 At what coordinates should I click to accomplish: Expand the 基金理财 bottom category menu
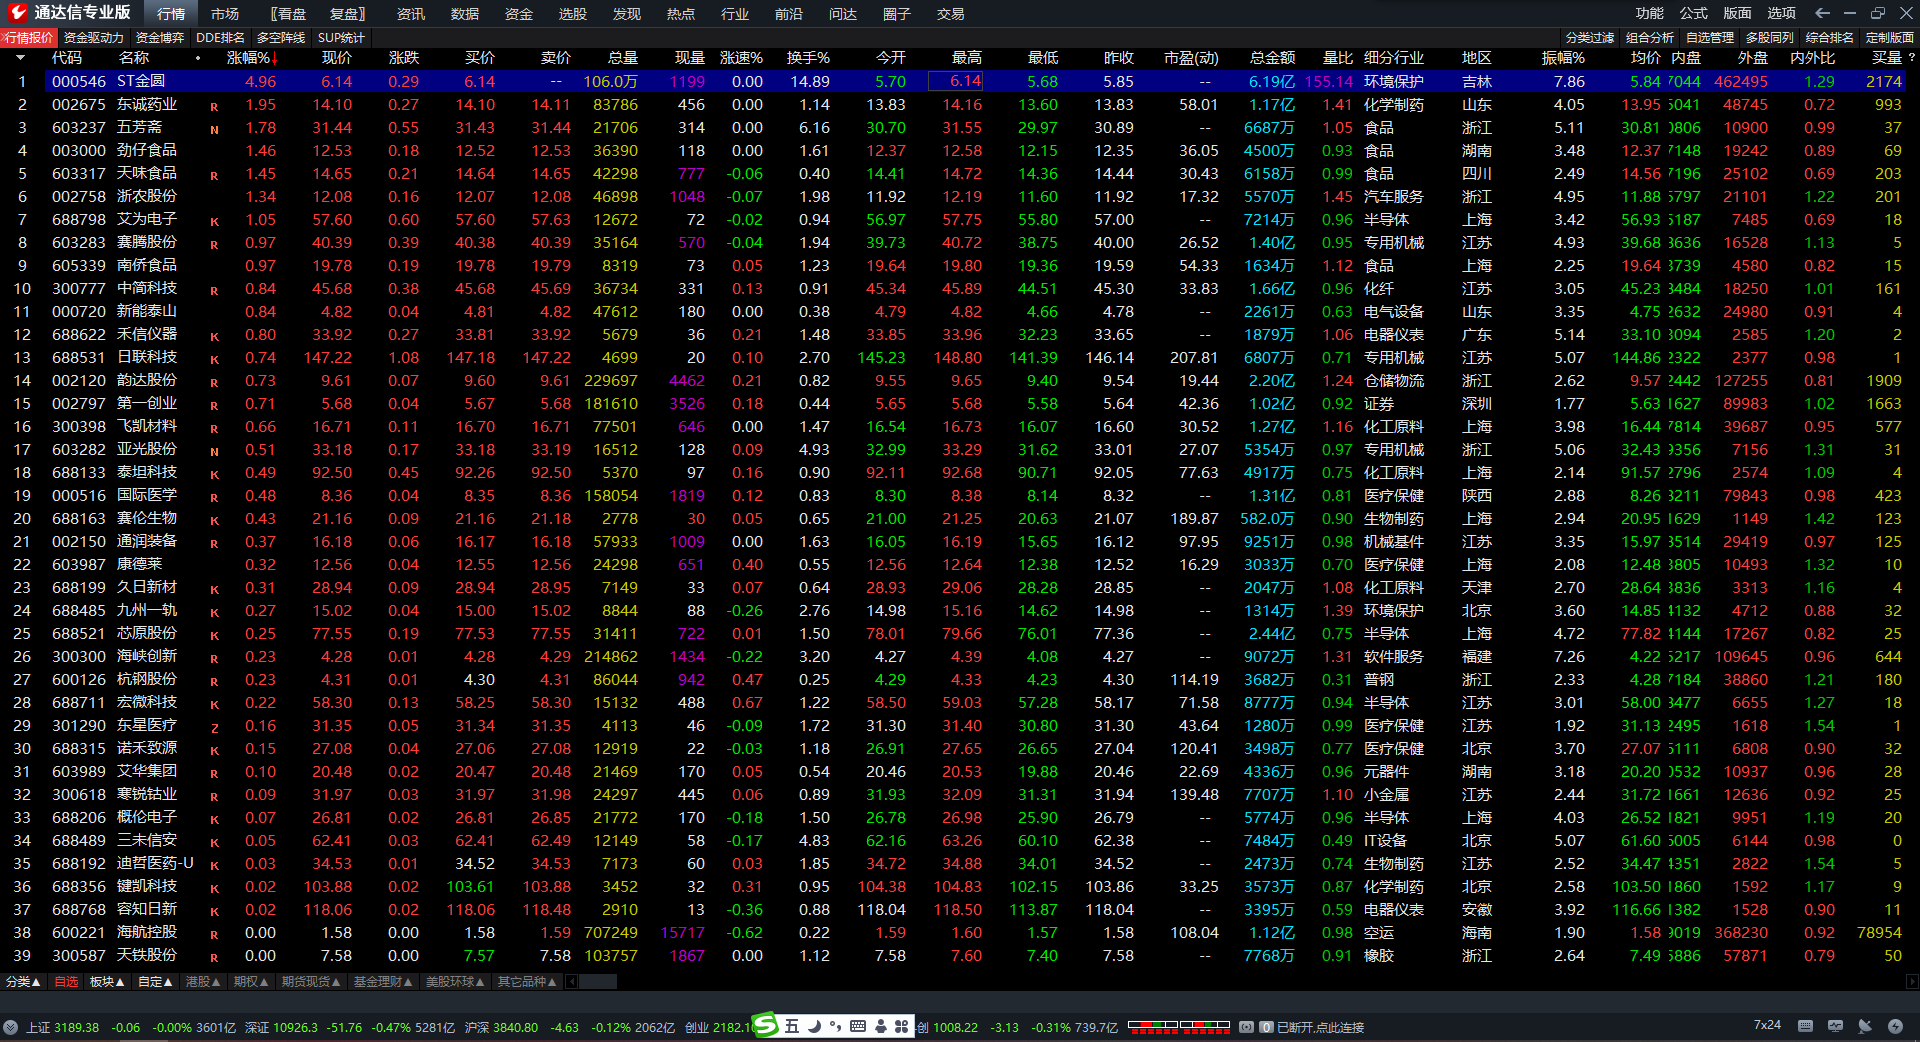[383, 982]
